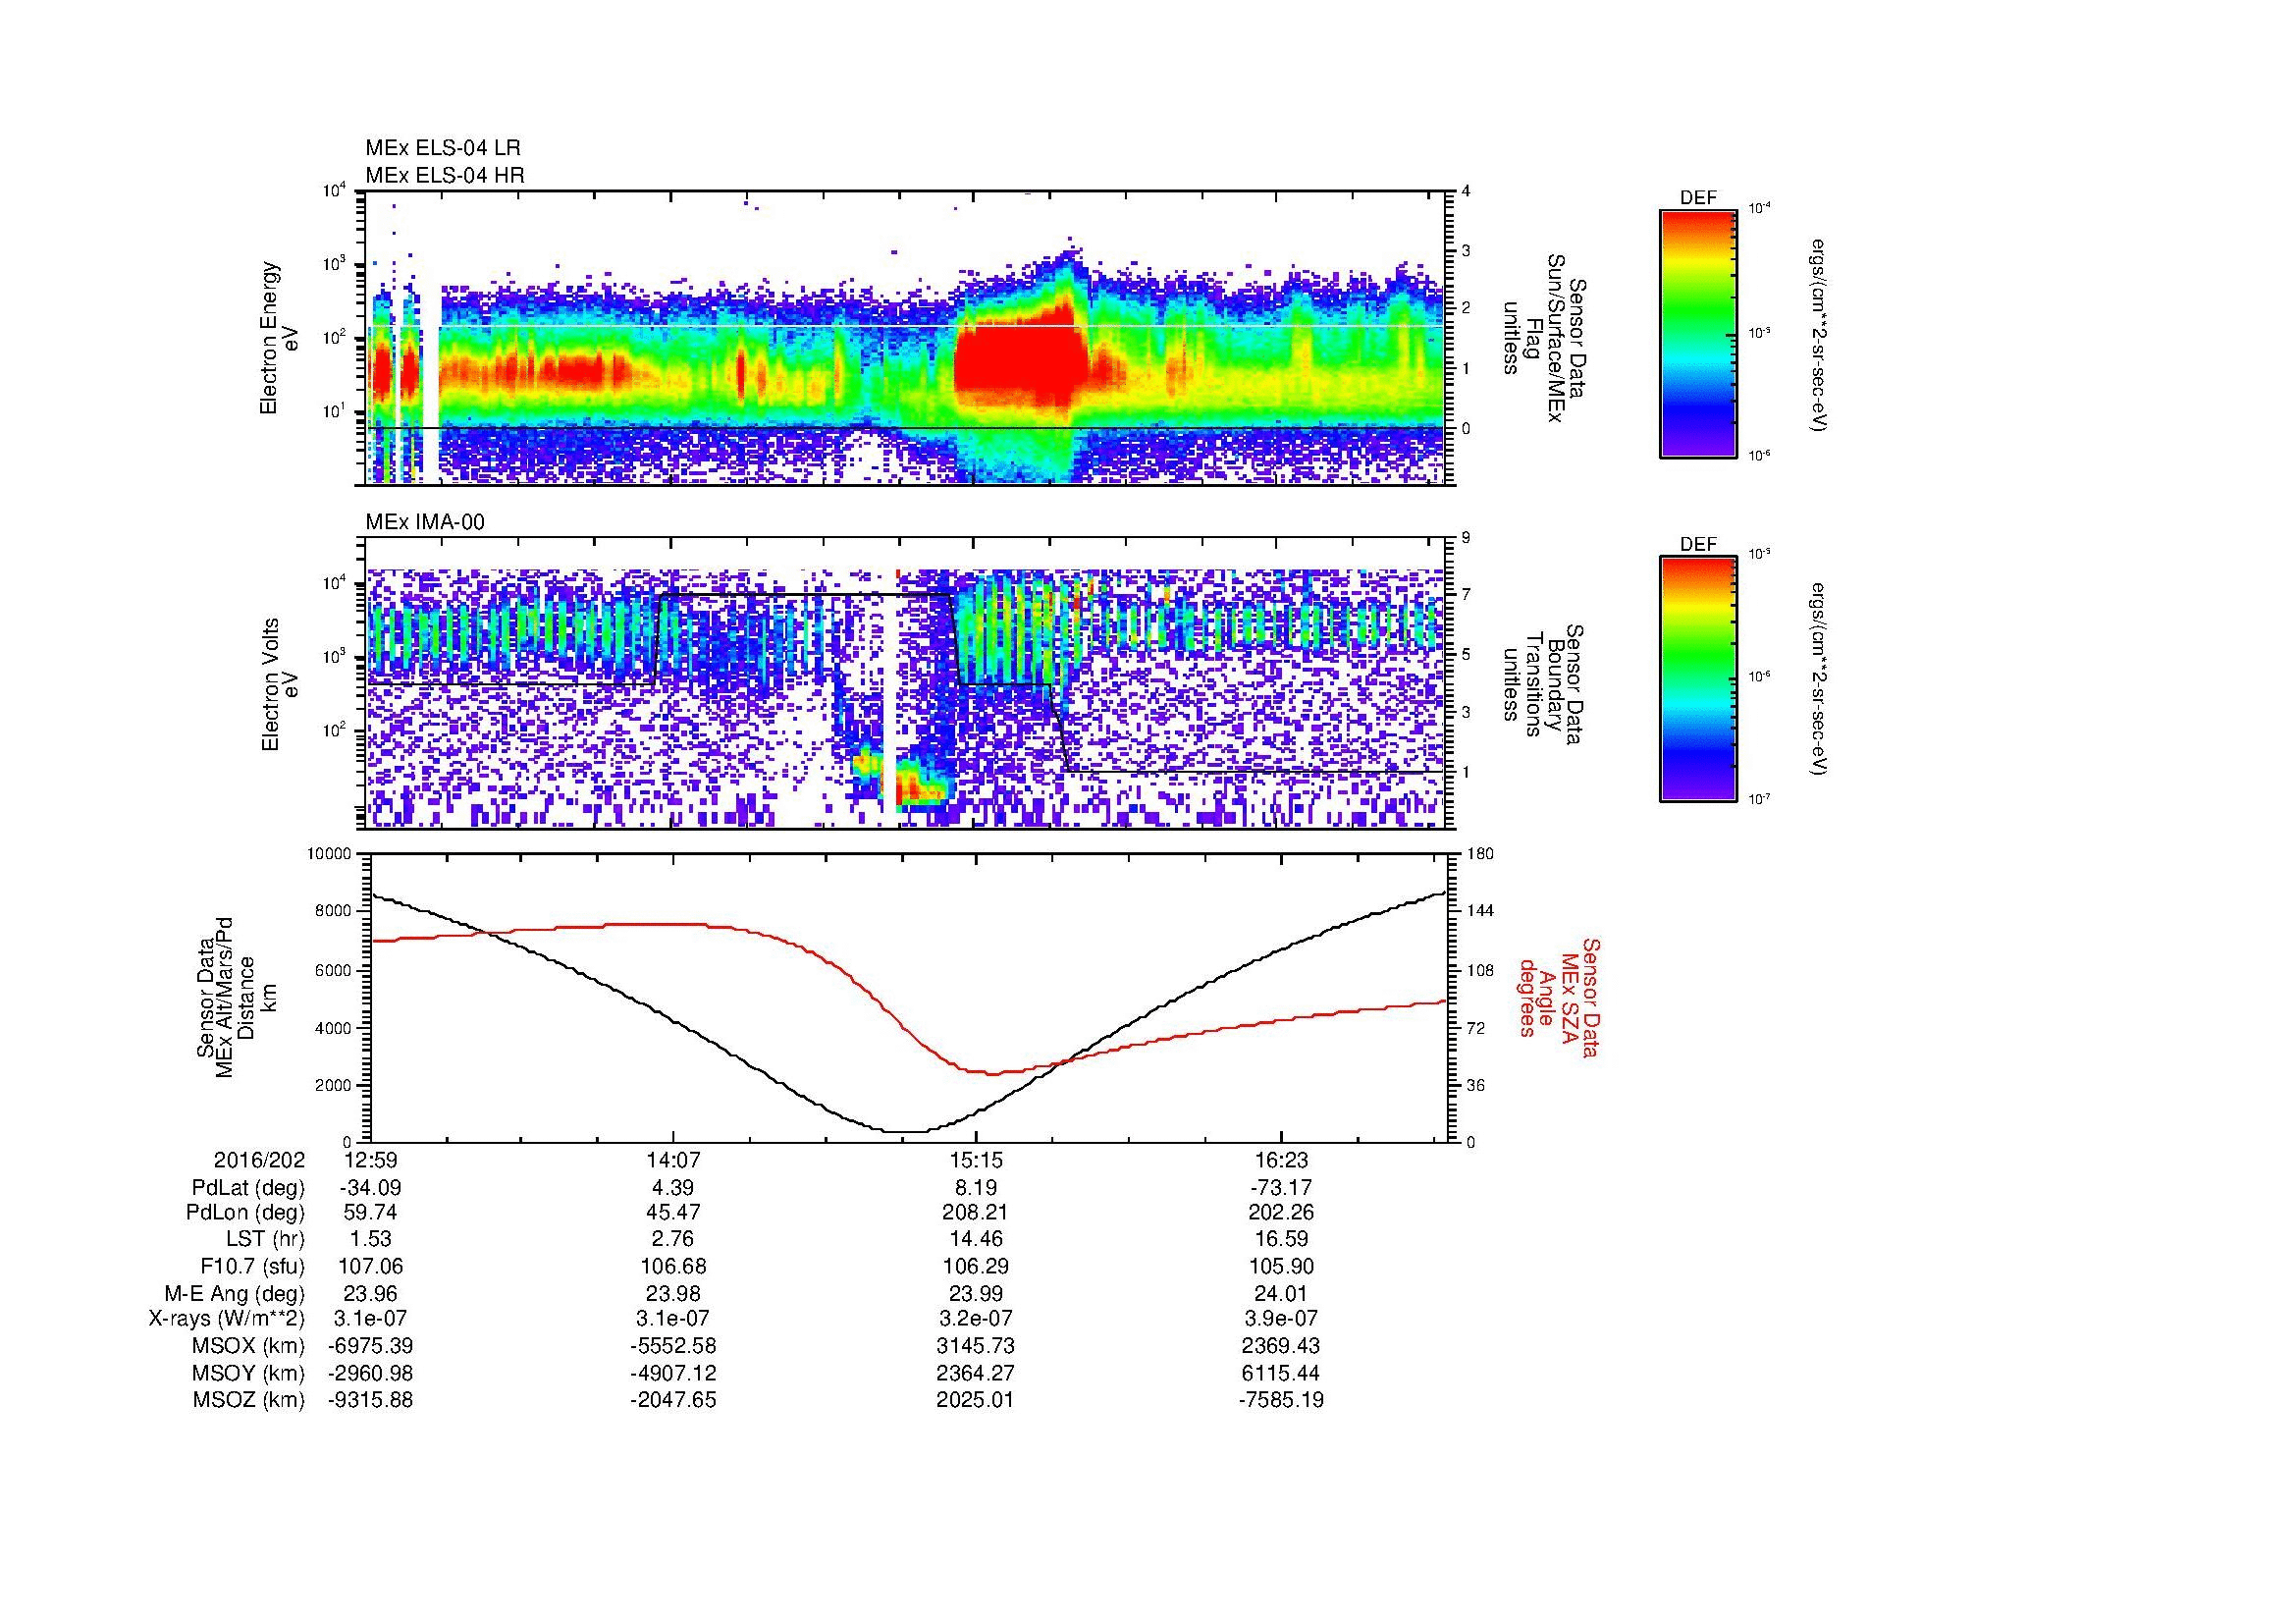Click the 'PdLon (deg)' row label
Viewport: 2296px width, 1623px height.
pos(246,1213)
